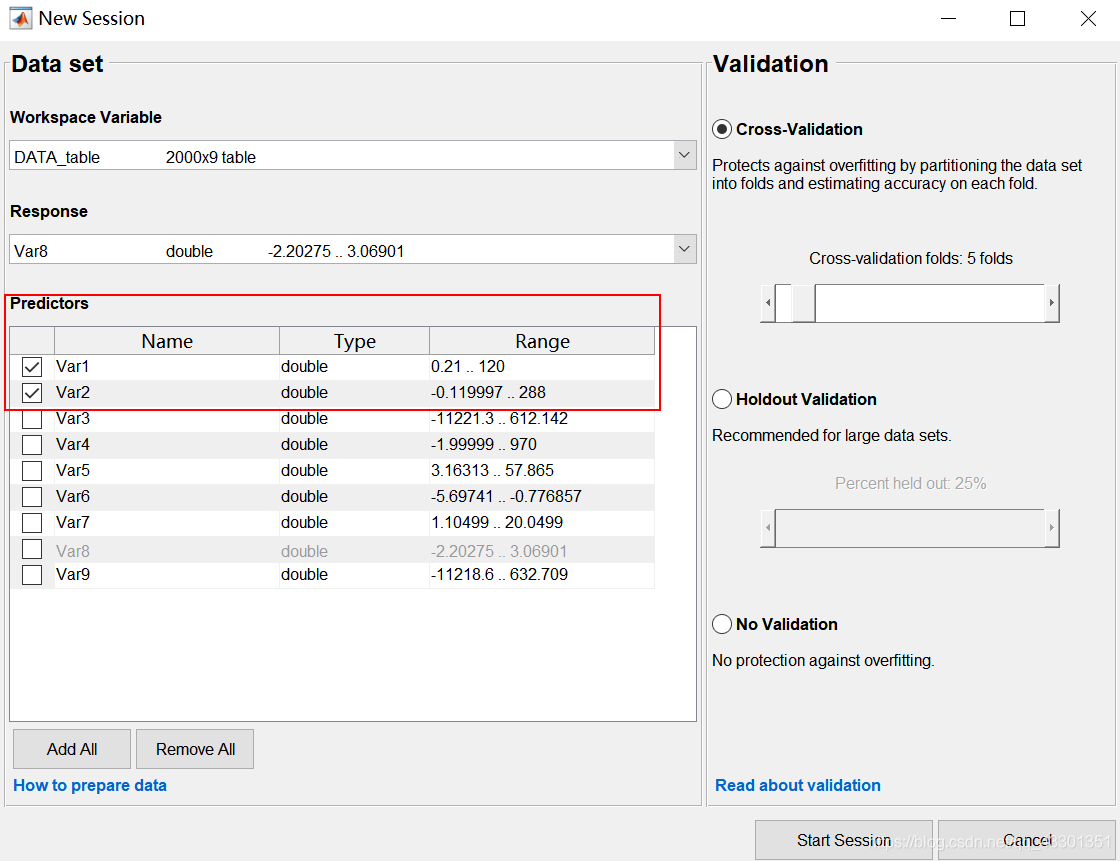
Task: Enable the Var3 predictor checkbox
Action: pyautogui.click(x=32, y=419)
